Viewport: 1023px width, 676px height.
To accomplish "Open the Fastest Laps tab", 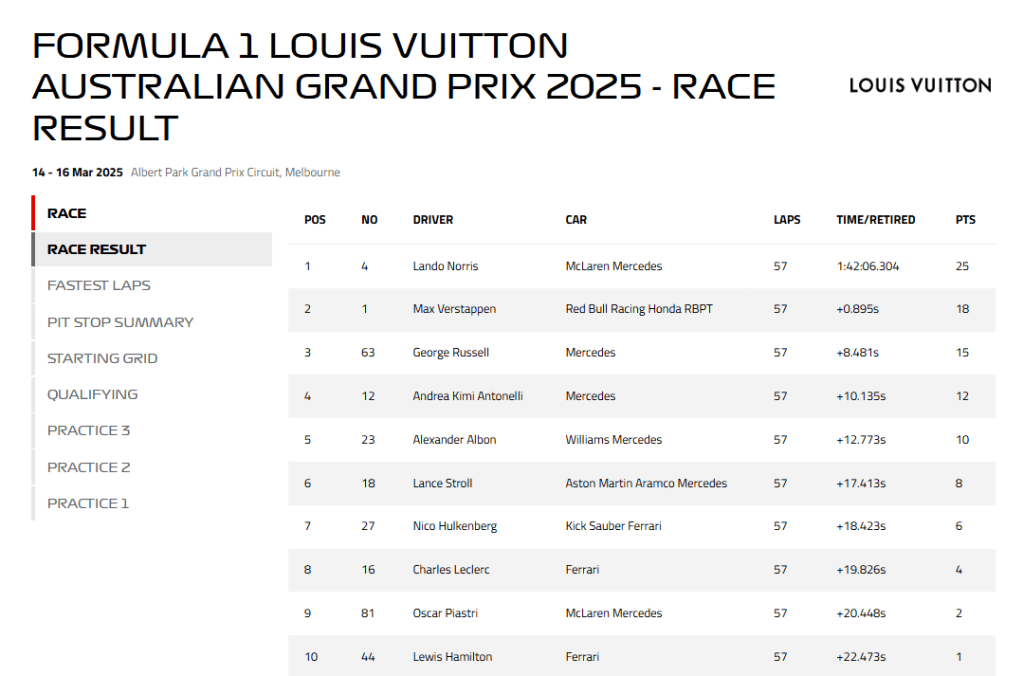I will [99, 286].
